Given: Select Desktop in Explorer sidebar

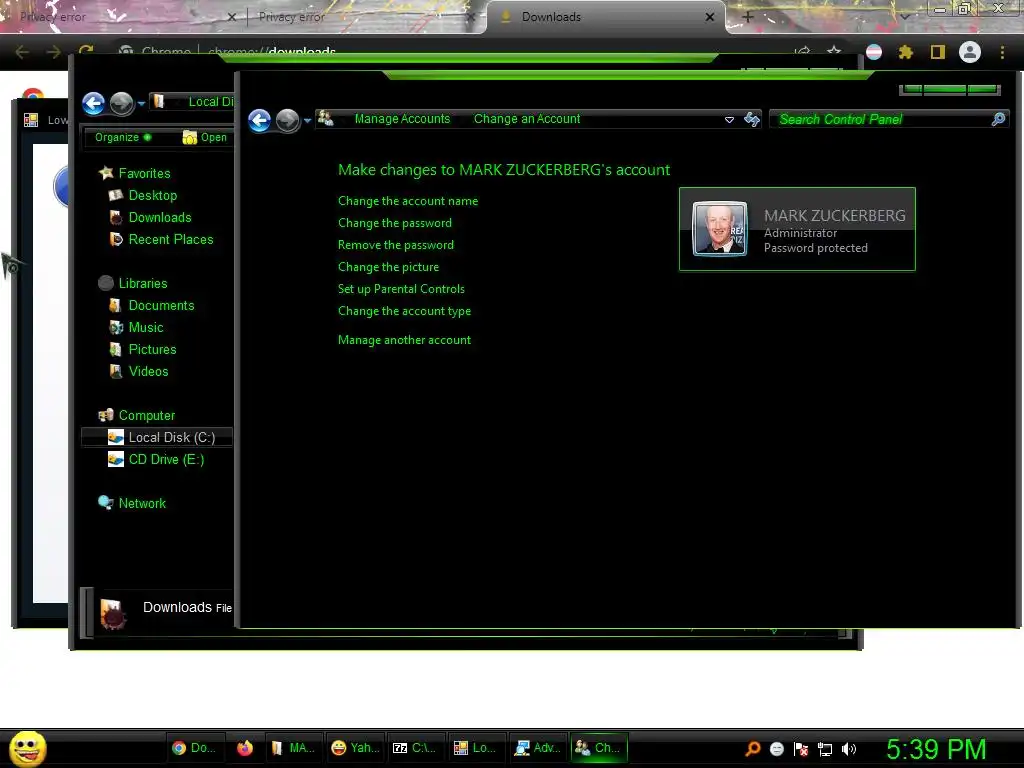Looking at the screenshot, I should pyautogui.click(x=152, y=195).
